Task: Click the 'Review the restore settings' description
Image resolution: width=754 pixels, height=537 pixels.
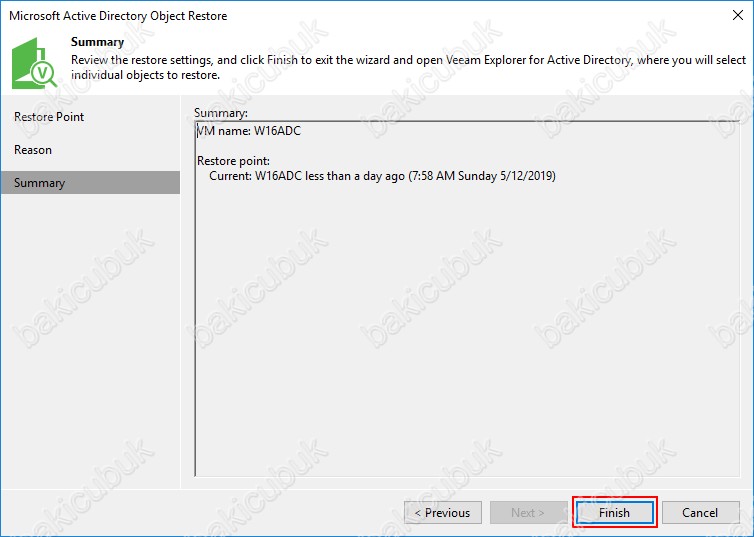Action: click(x=409, y=67)
